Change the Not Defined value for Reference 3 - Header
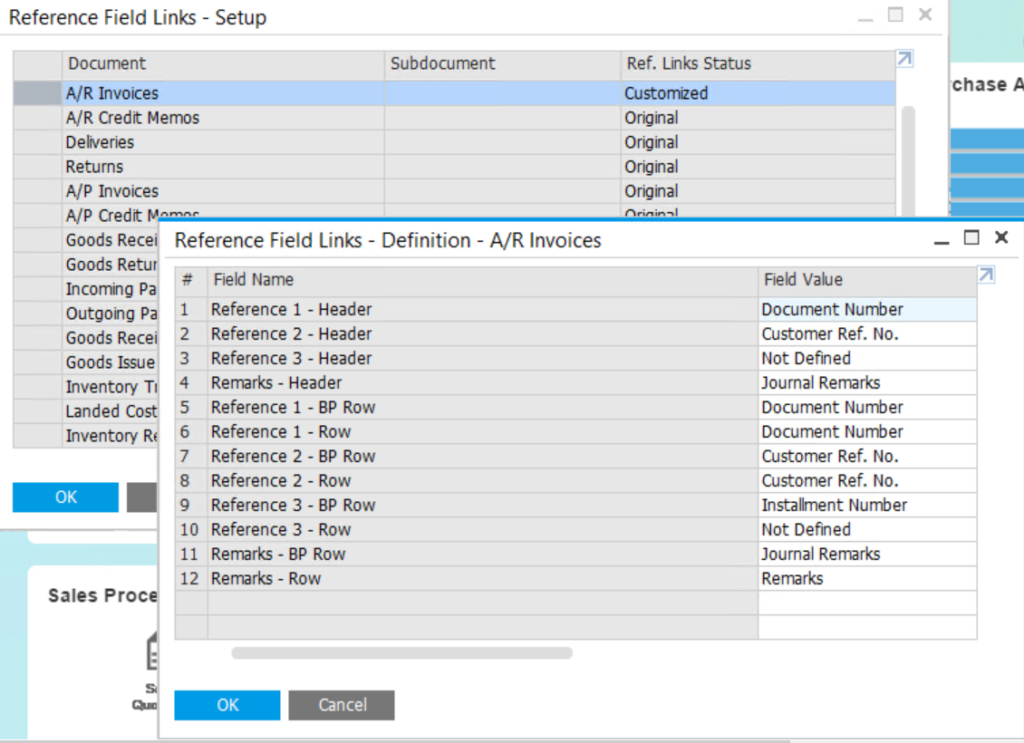This screenshot has width=1024, height=743. click(865, 358)
